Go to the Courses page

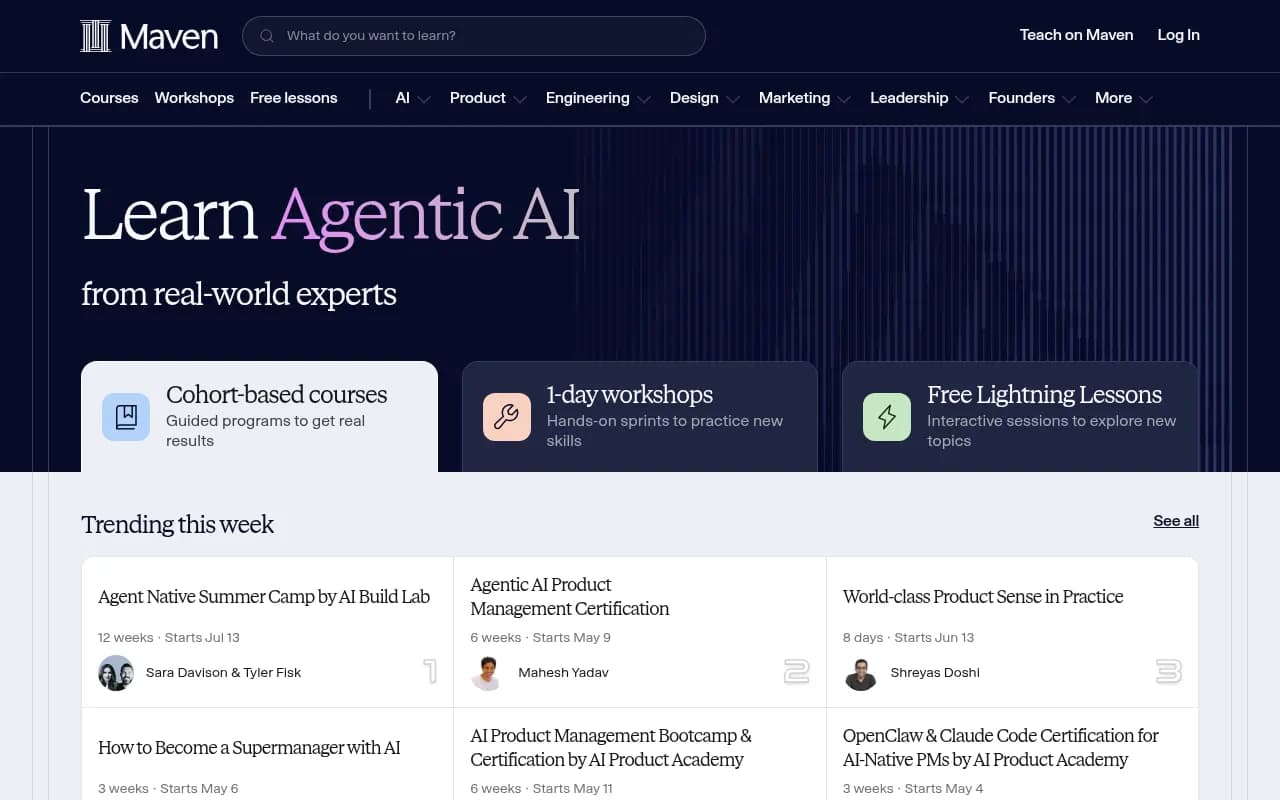109,98
